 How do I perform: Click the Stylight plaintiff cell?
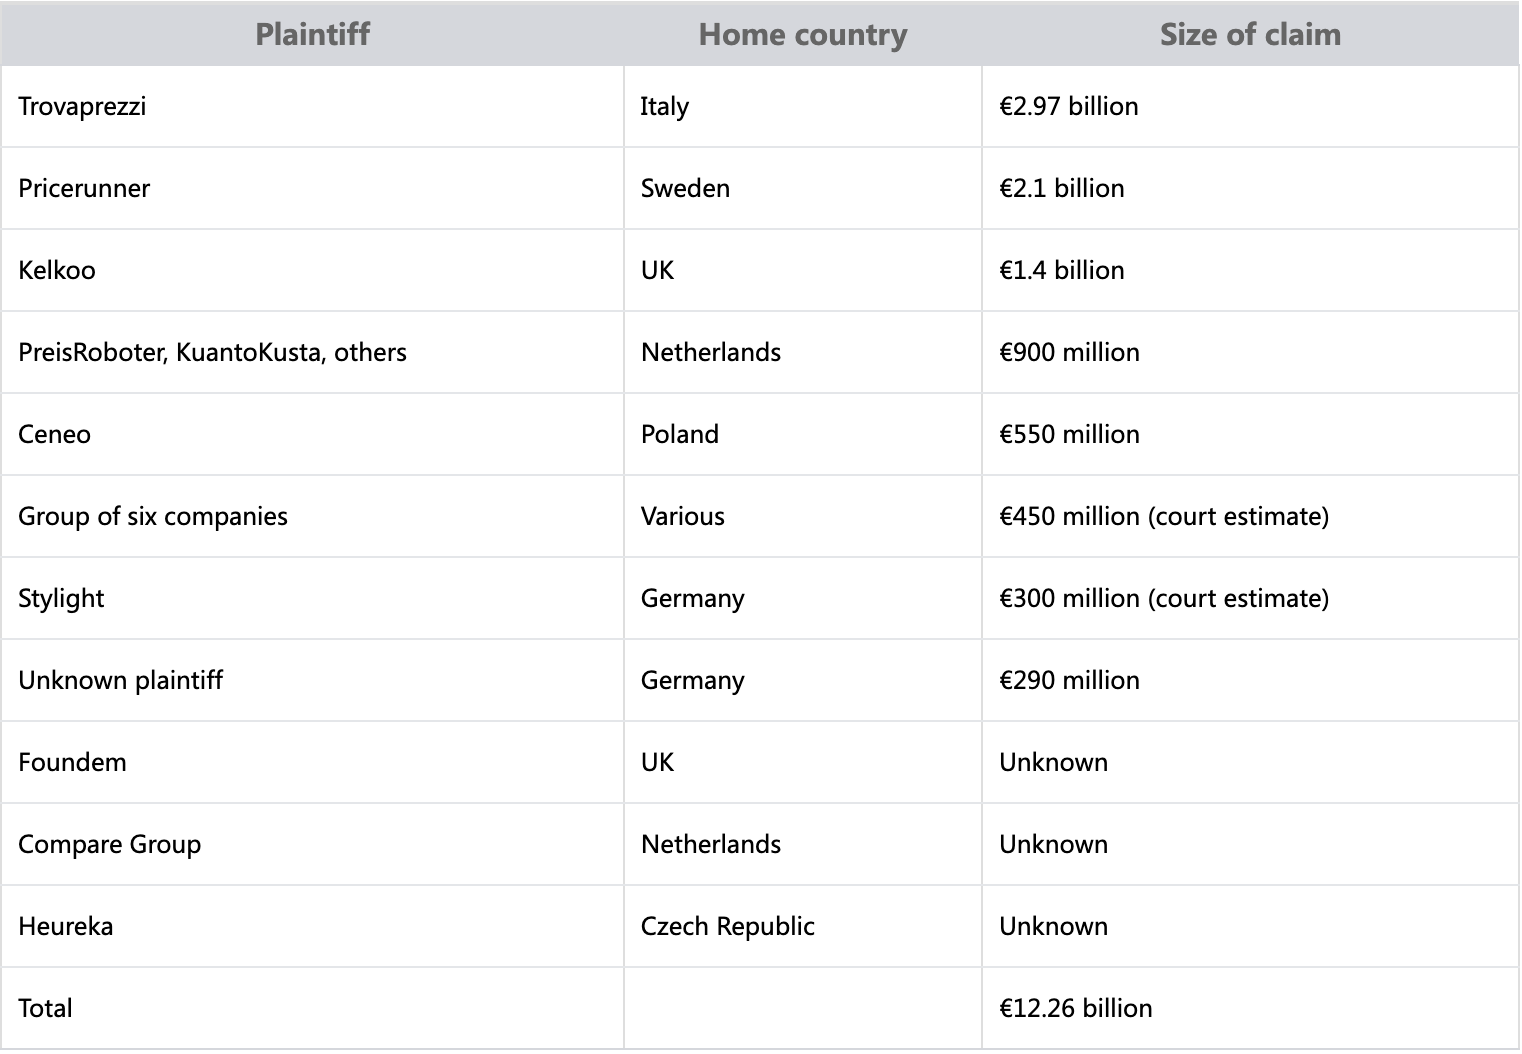tap(312, 599)
